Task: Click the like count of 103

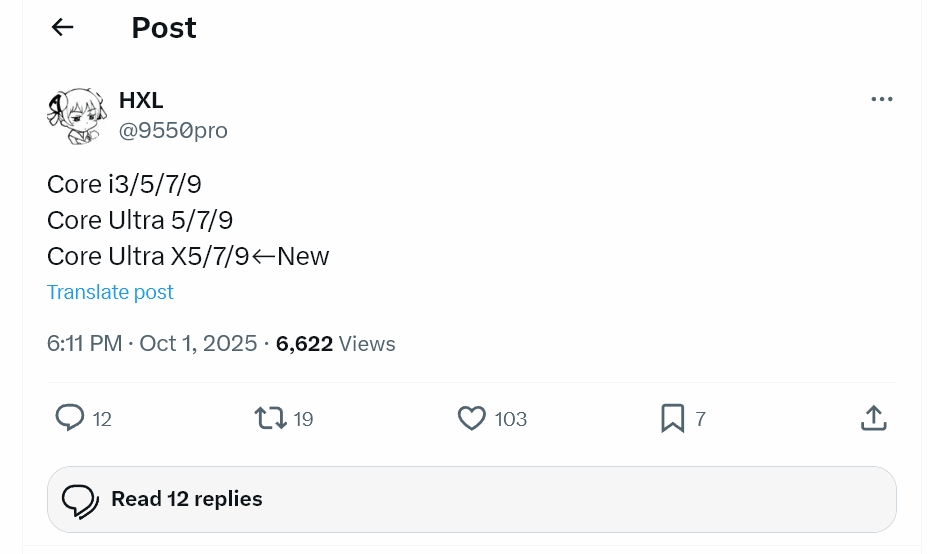Action: tap(511, 420)
